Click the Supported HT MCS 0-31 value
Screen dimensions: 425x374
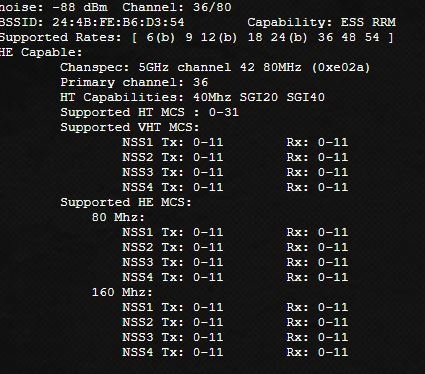tap(224, 112)
